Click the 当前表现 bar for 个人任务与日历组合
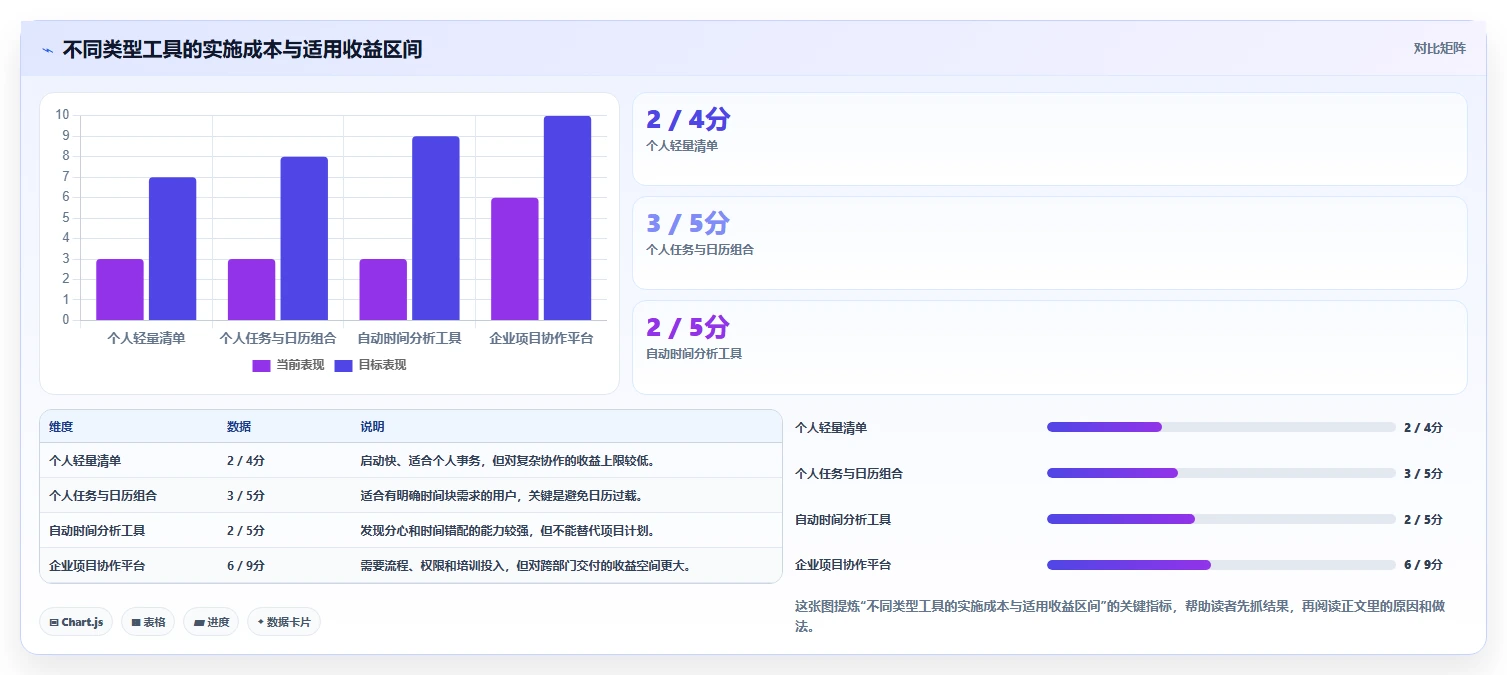This screenshot has height=675, width=1507. (x=252, y=290)
